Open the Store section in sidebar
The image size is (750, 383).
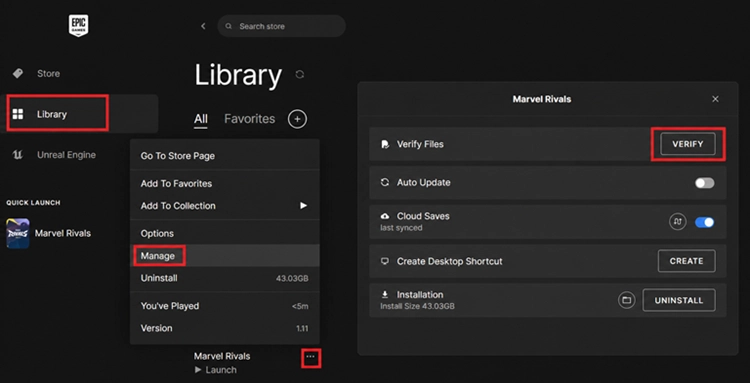coord(48,74)
